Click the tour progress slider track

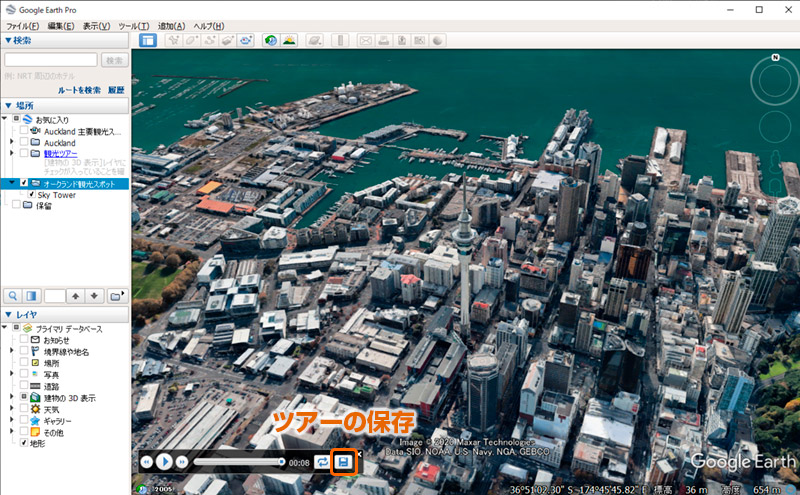pyautogui.click(x=238, y=462)
